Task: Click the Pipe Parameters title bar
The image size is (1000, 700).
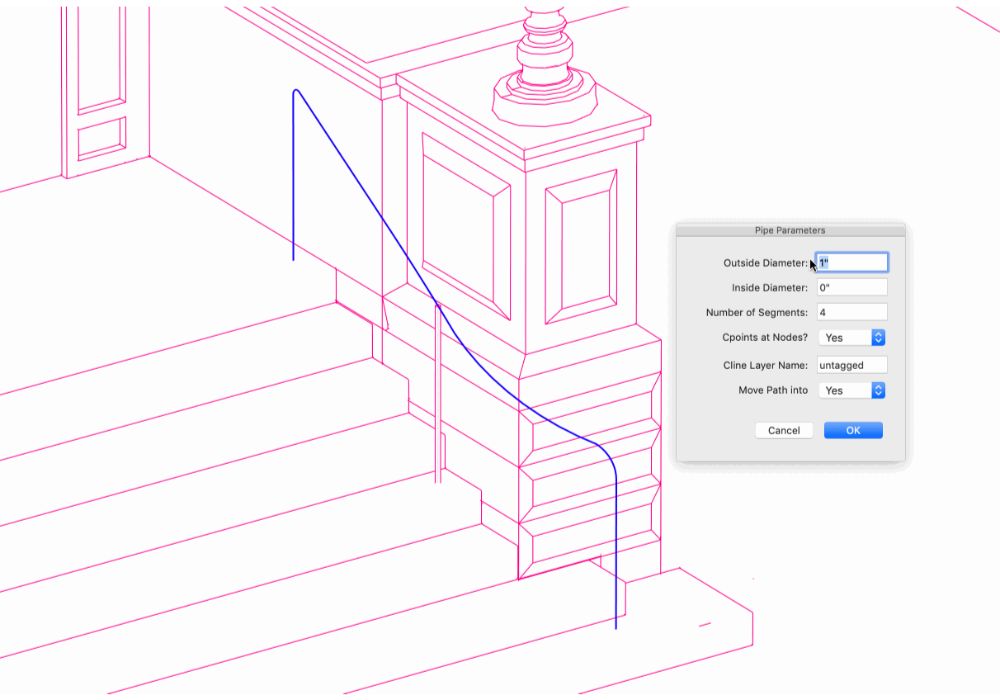Action: (790, 230)
